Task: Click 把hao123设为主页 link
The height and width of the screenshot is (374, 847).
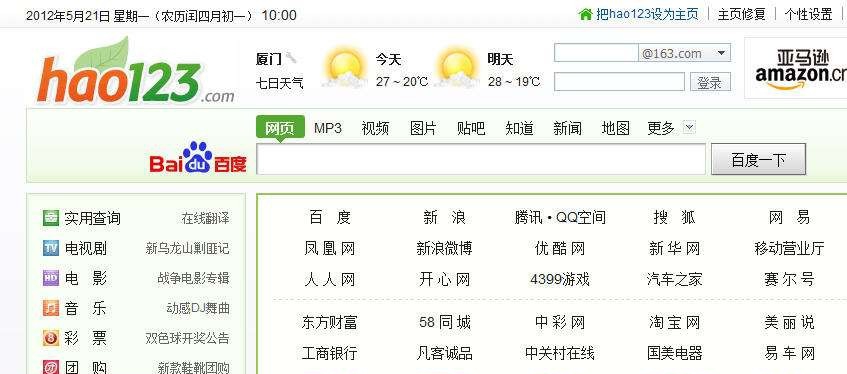Action: click(647, 15)
